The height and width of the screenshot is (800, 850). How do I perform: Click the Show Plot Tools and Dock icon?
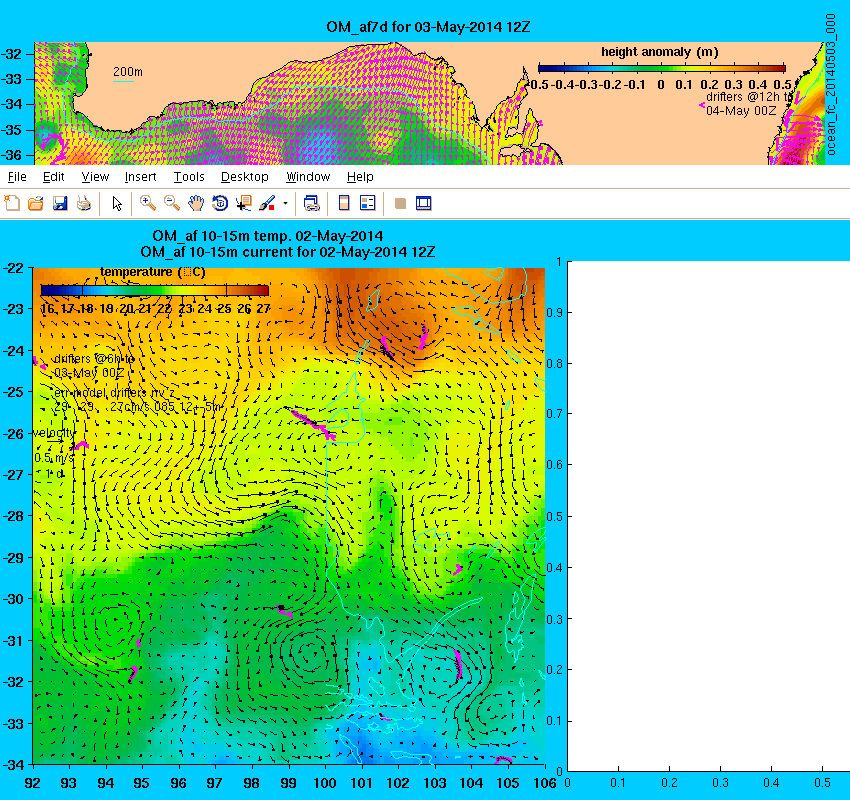tap(423, 203)
